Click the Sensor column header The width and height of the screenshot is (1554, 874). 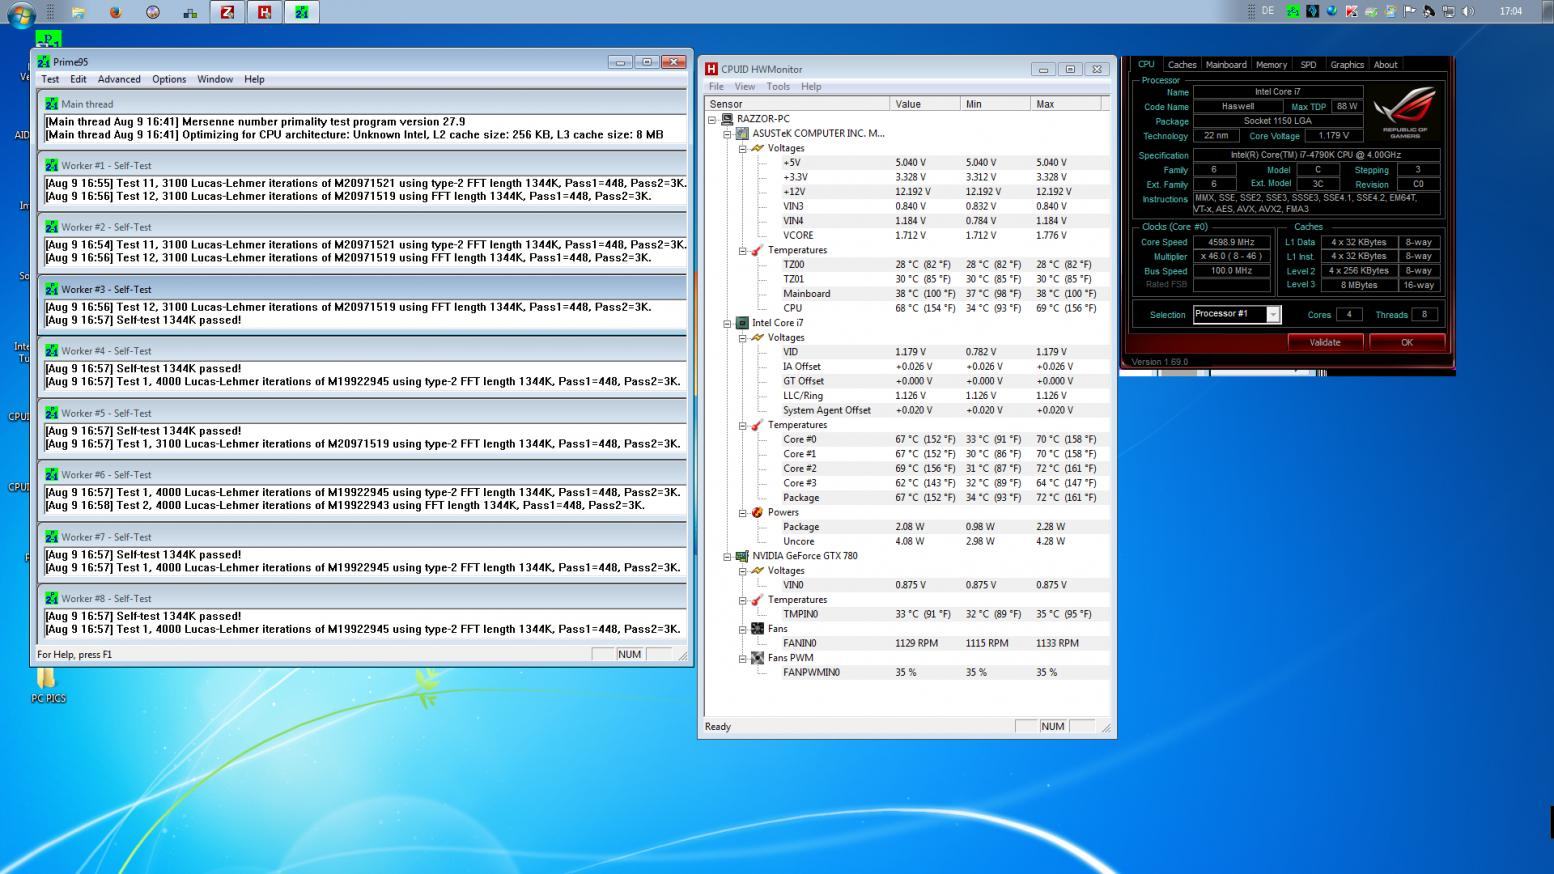tap(797, 104)
